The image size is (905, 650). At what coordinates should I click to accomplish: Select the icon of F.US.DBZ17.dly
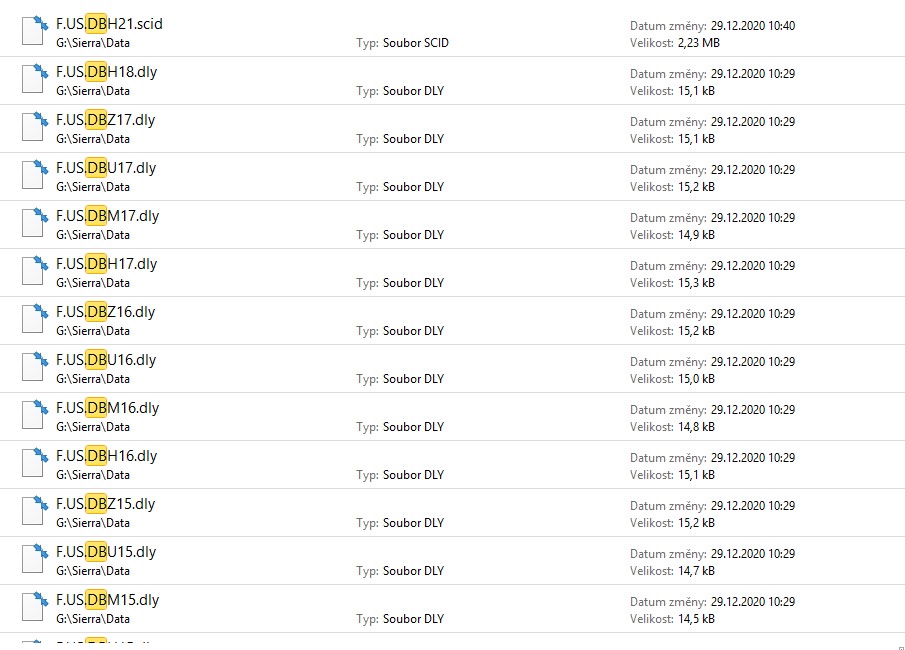(x=34, y=127)
